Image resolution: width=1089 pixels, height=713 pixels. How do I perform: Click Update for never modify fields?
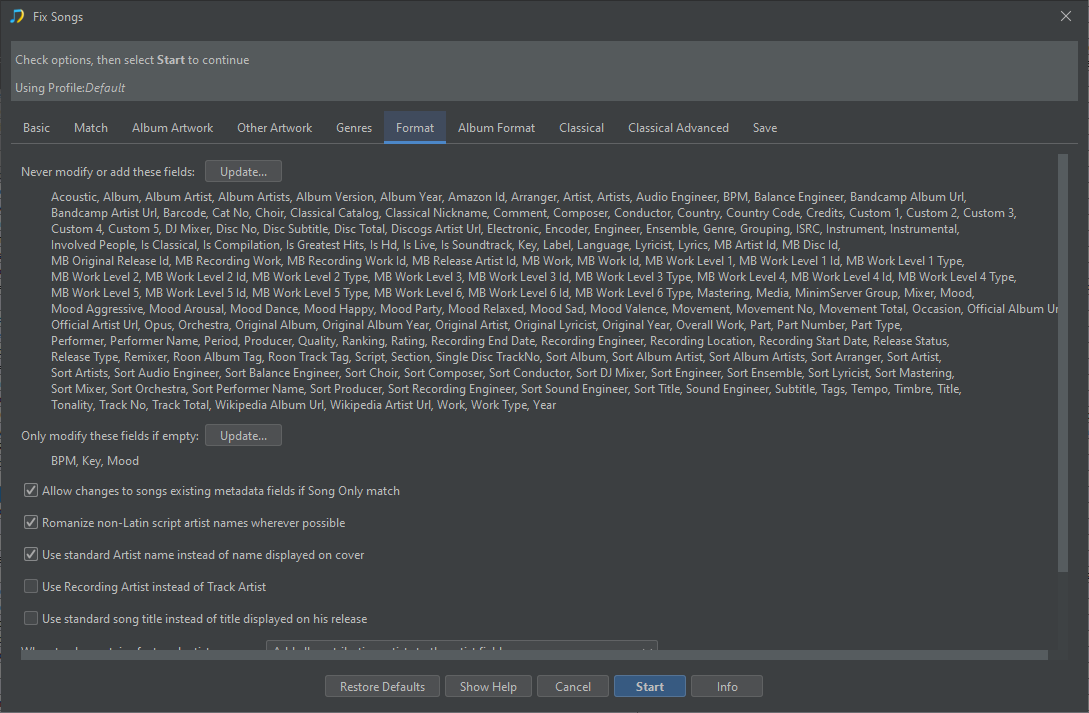pos(243,171)
